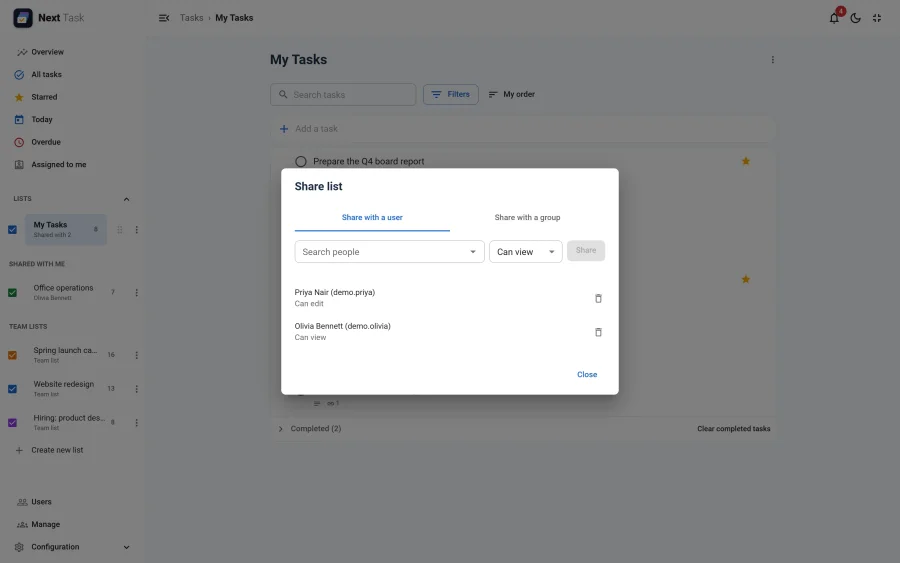
Task: Click Priya Nair (demo.priya) entry
Action: pyautogui.click(x=335, y=293)
